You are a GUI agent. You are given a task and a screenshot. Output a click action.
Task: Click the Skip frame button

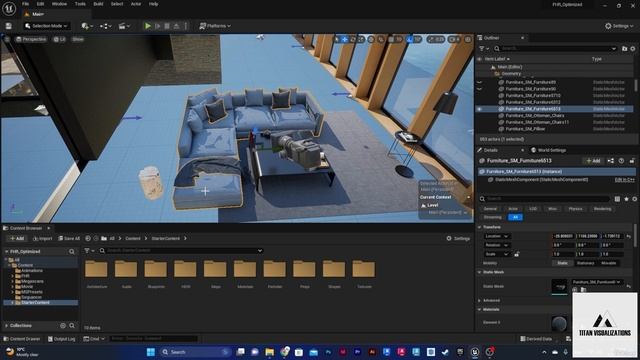(158, 26)
